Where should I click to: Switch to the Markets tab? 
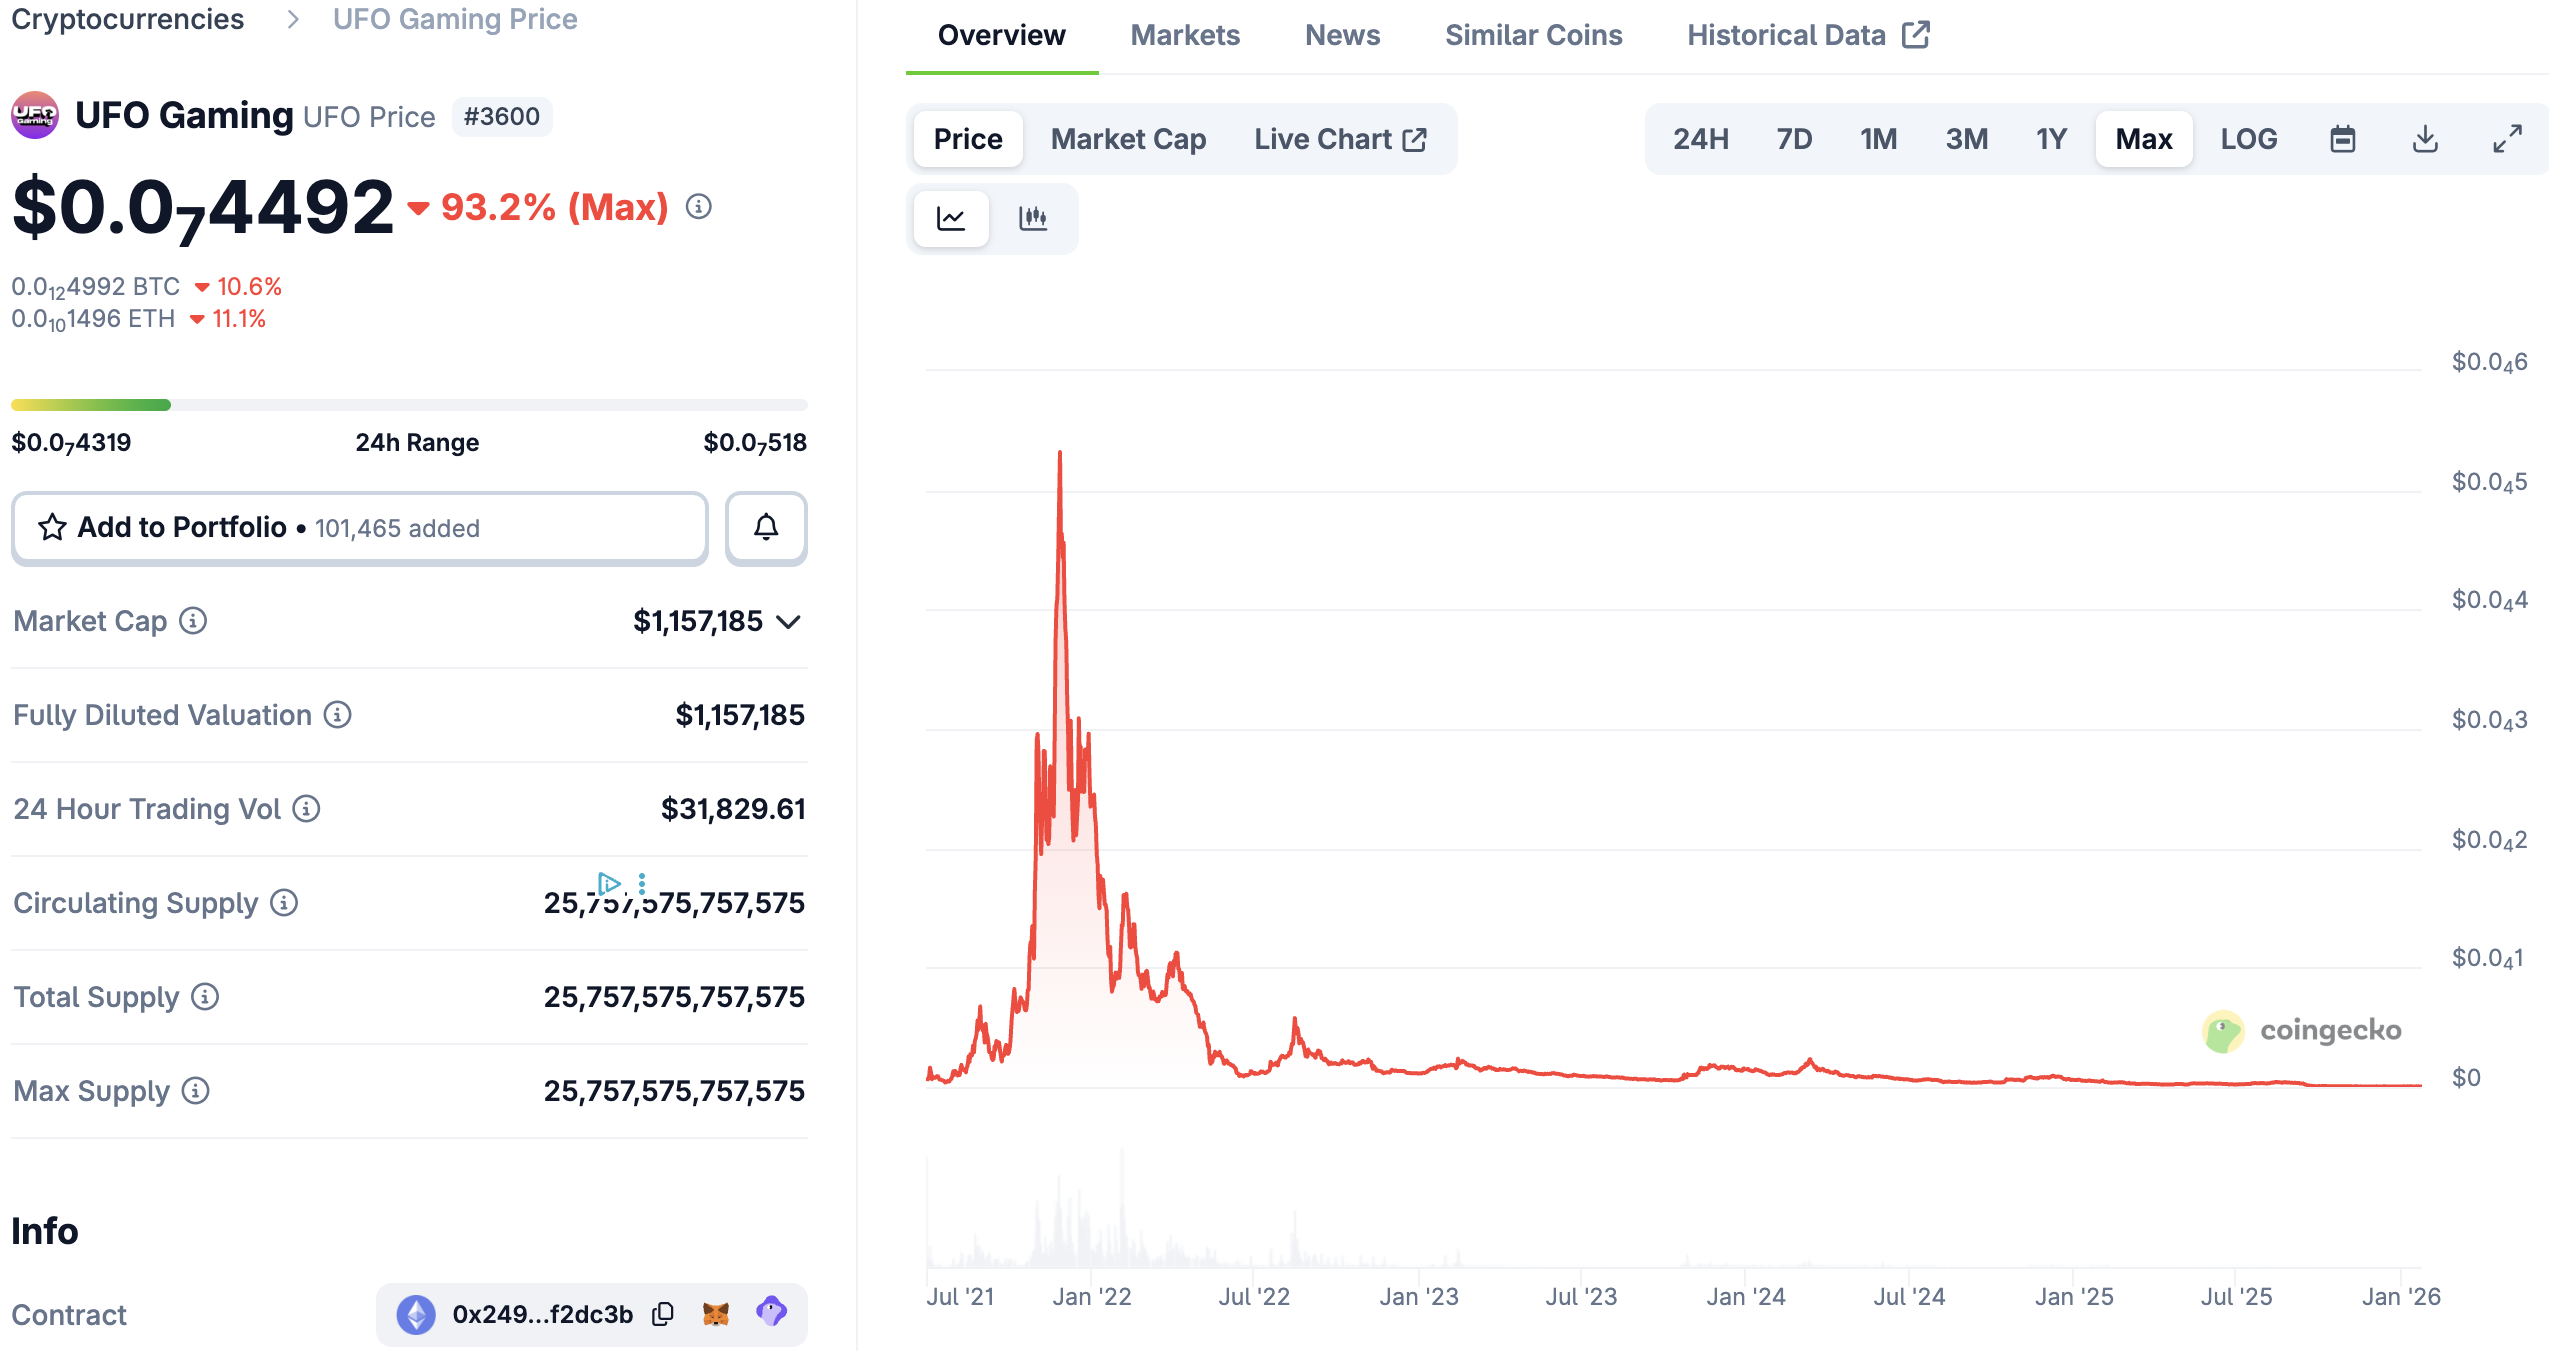pos(1185,35)
